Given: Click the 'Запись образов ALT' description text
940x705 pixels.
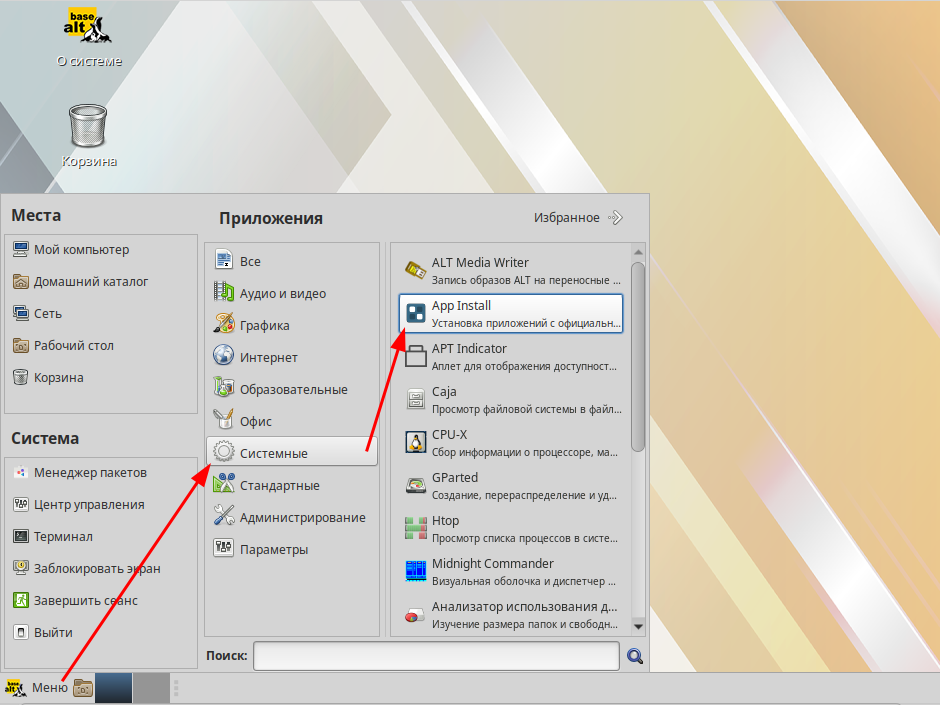Looking at the screenshot, I should (526, 280).
